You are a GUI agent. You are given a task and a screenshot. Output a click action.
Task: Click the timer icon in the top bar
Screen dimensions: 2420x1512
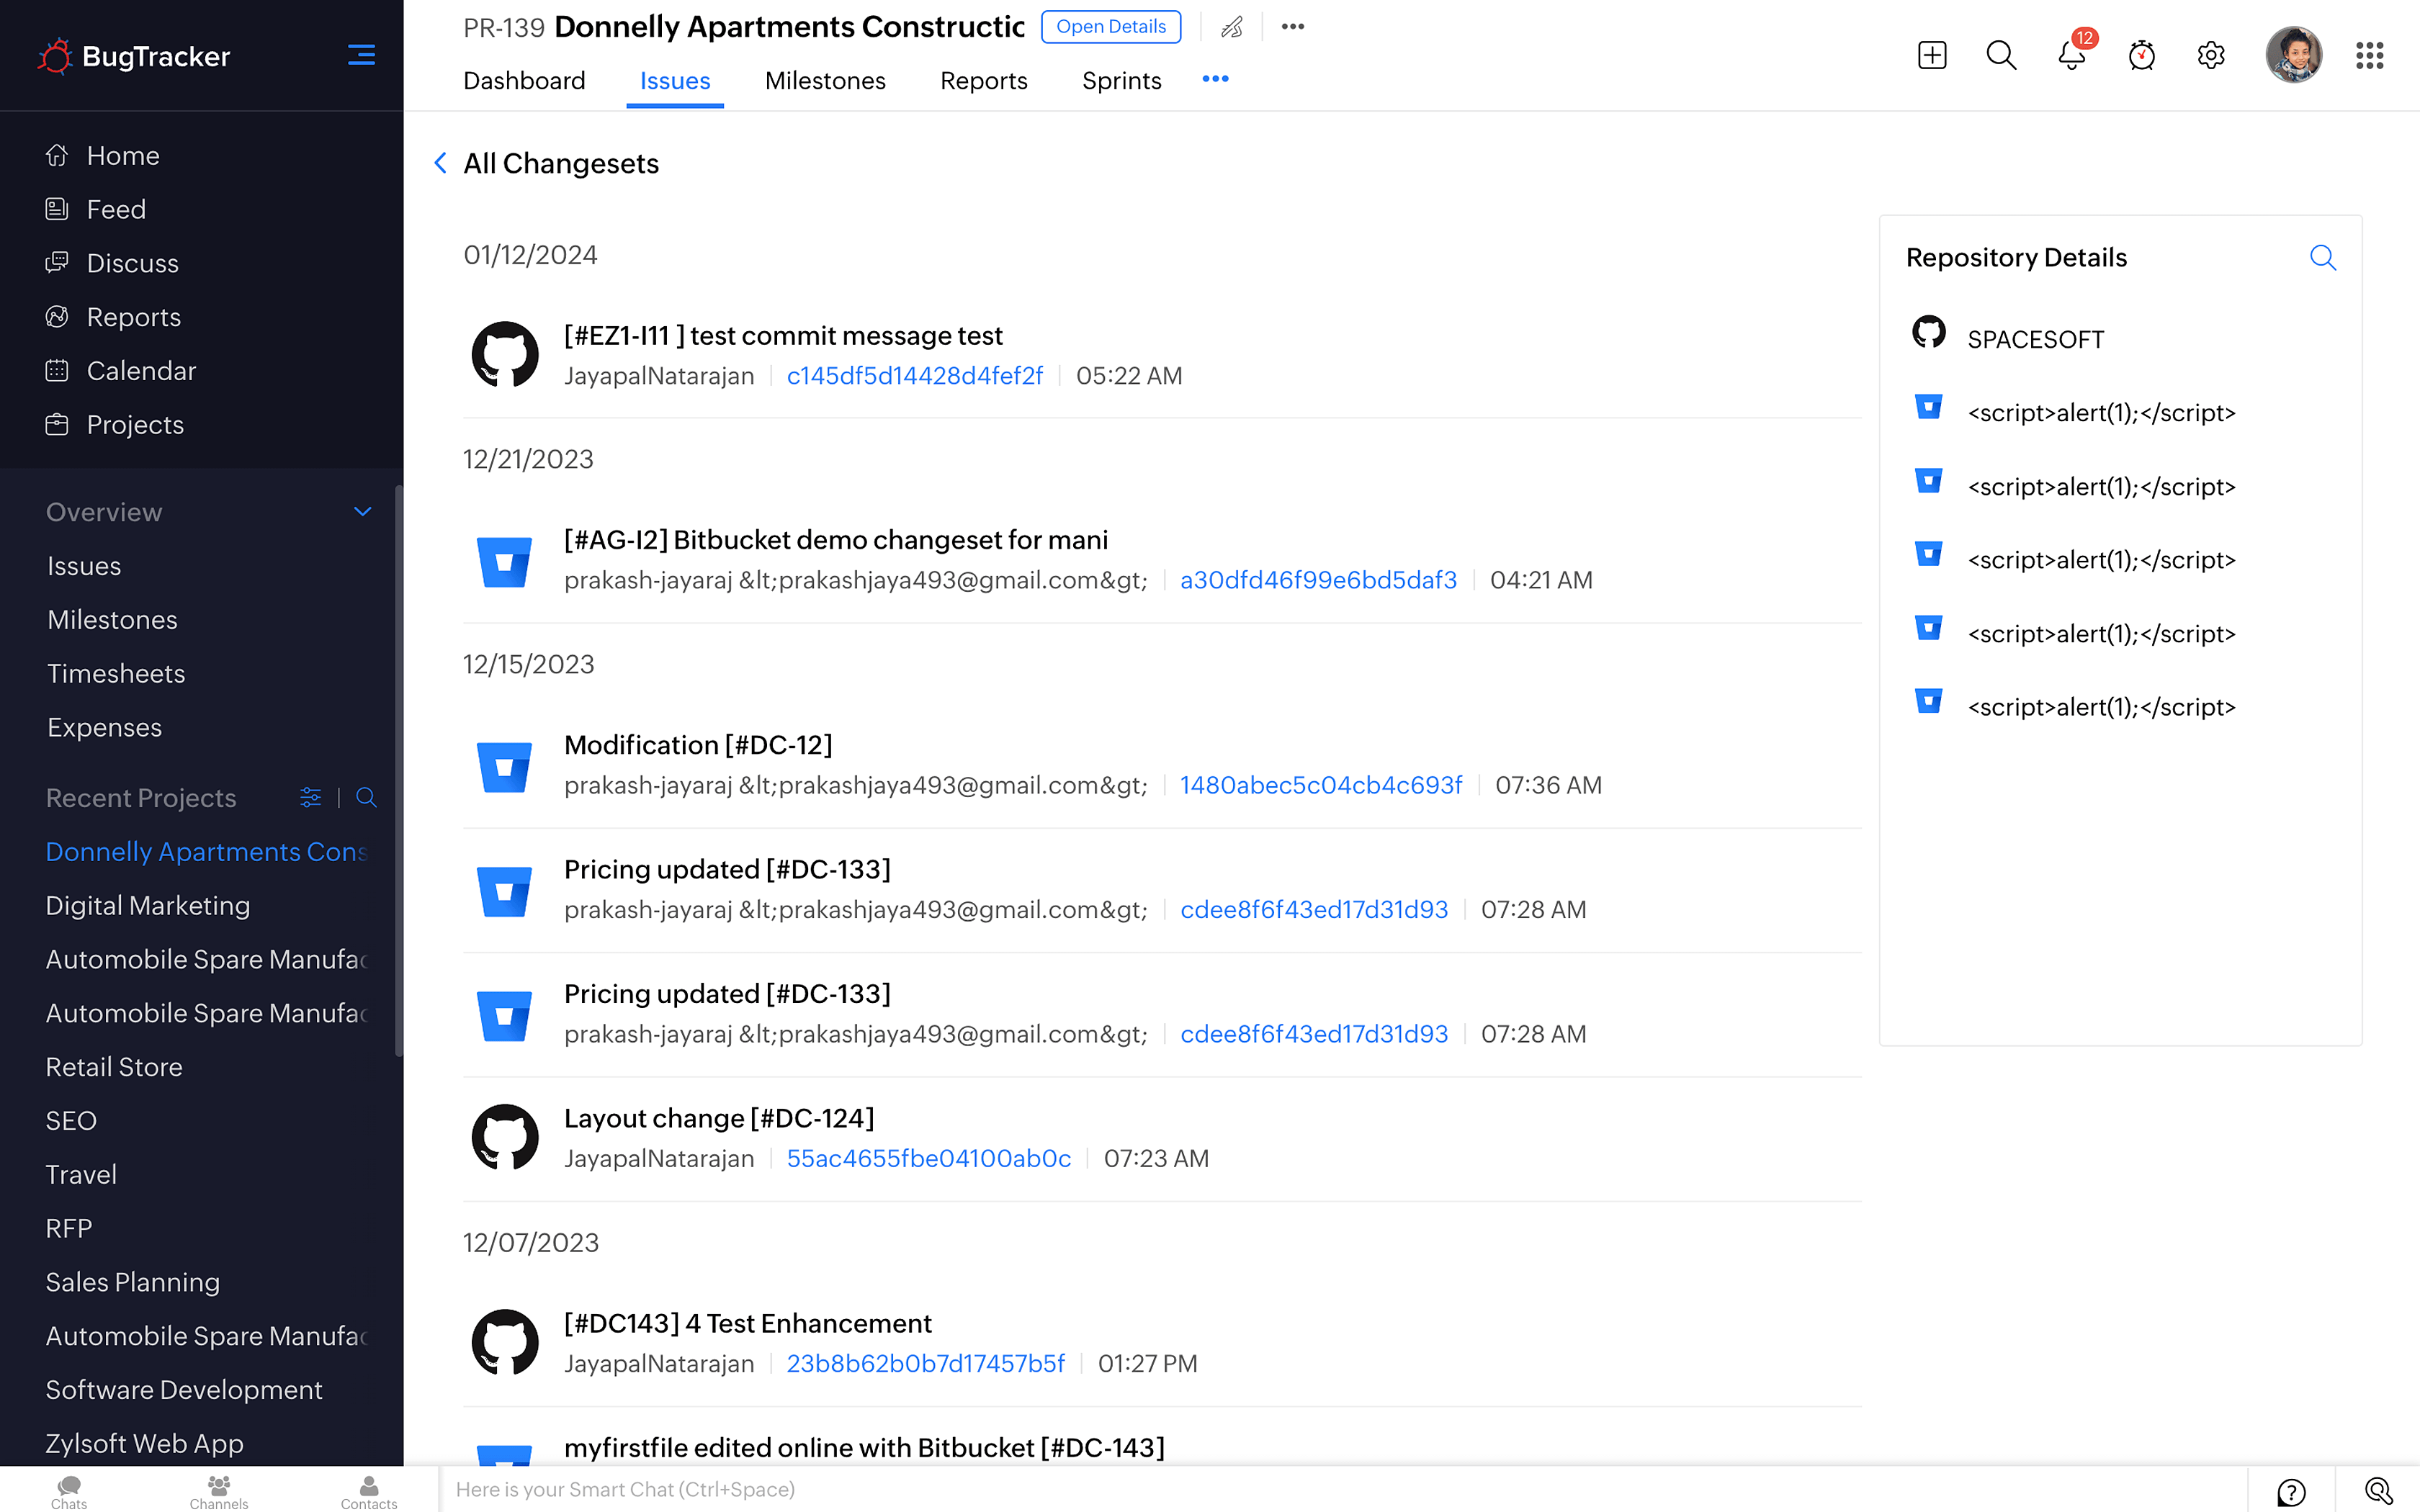click(x=2141, y=56)
